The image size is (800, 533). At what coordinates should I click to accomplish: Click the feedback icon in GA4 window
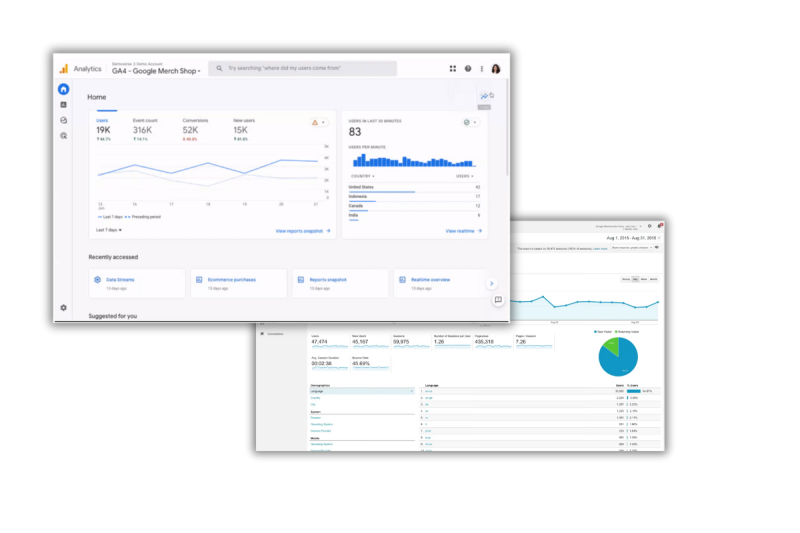click(x=498, y=300)
